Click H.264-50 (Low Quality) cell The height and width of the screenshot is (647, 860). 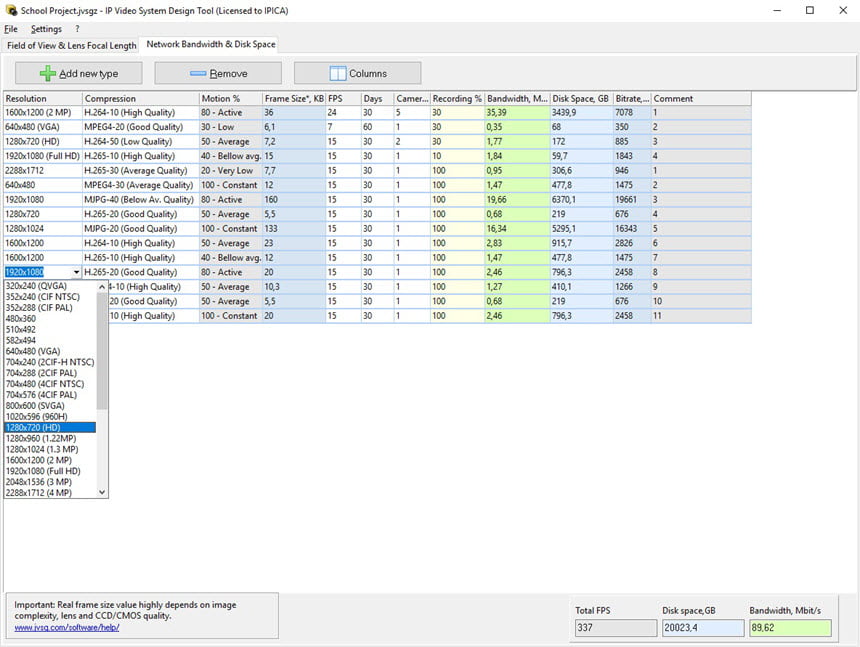coord(140,141)
